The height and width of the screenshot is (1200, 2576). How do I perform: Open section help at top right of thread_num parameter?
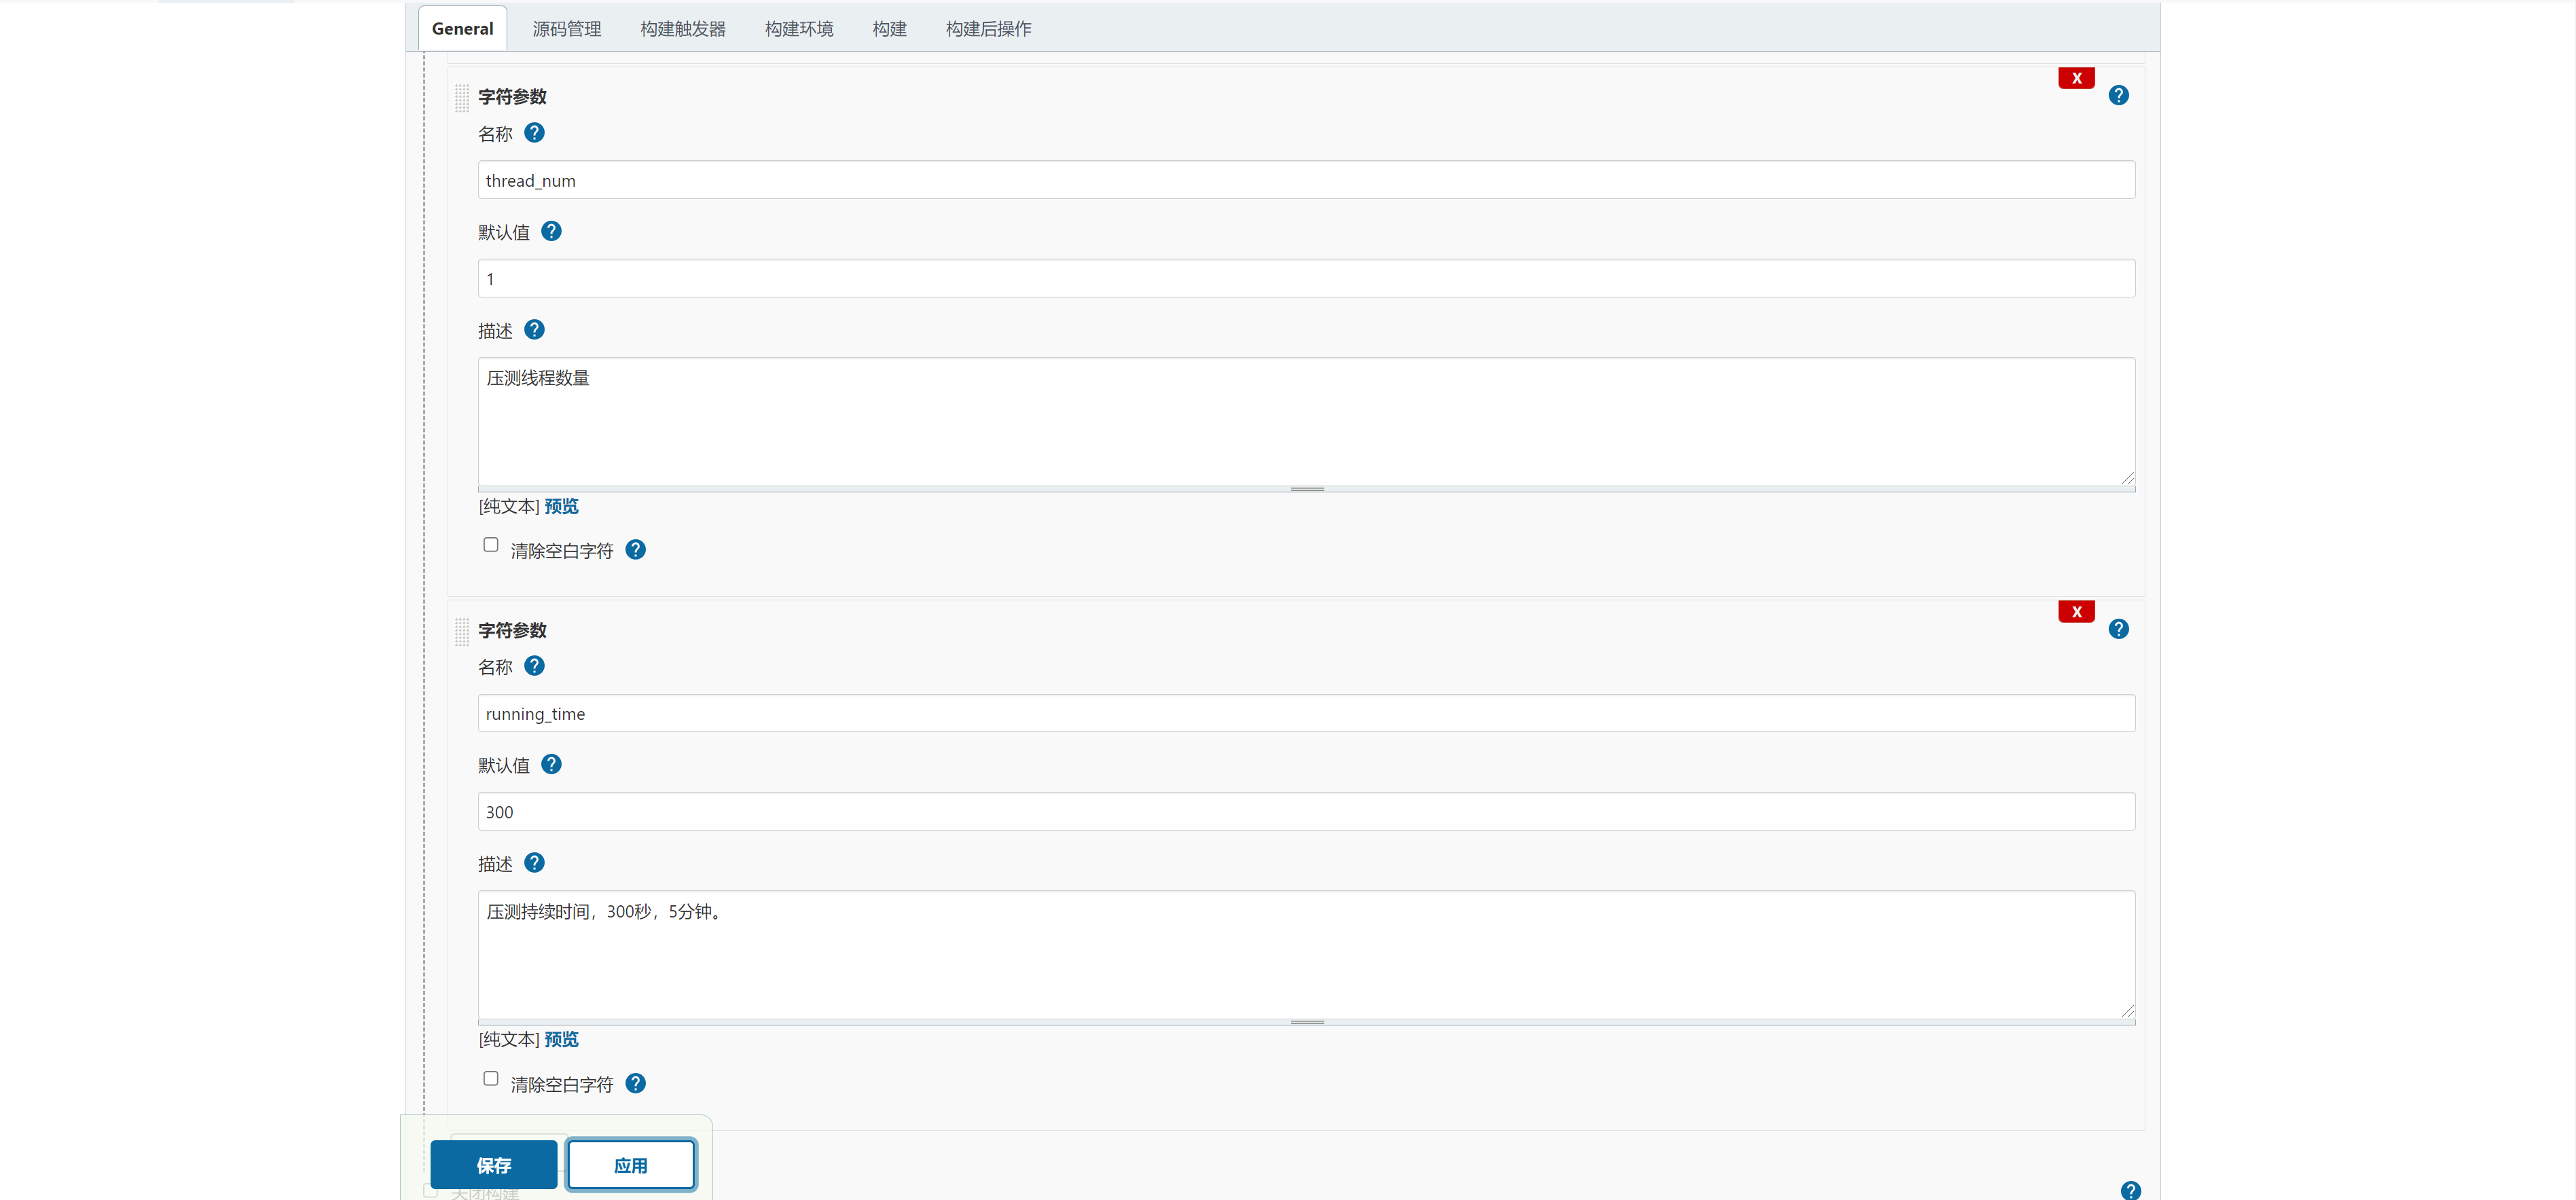pyautogui.click(x=2118, y=96)
